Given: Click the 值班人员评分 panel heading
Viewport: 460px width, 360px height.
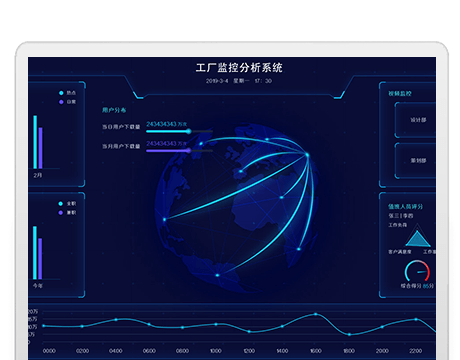Looking at the screenshot, I should [x=405, y=207].
